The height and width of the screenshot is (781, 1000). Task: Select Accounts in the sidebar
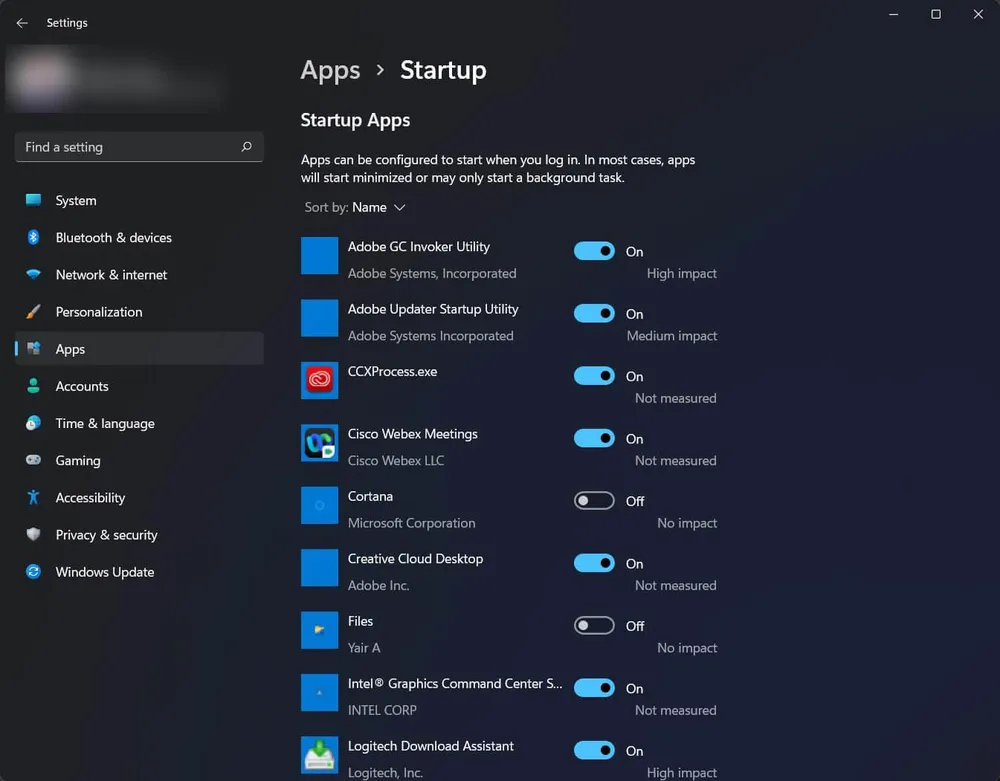coord(82,386)
